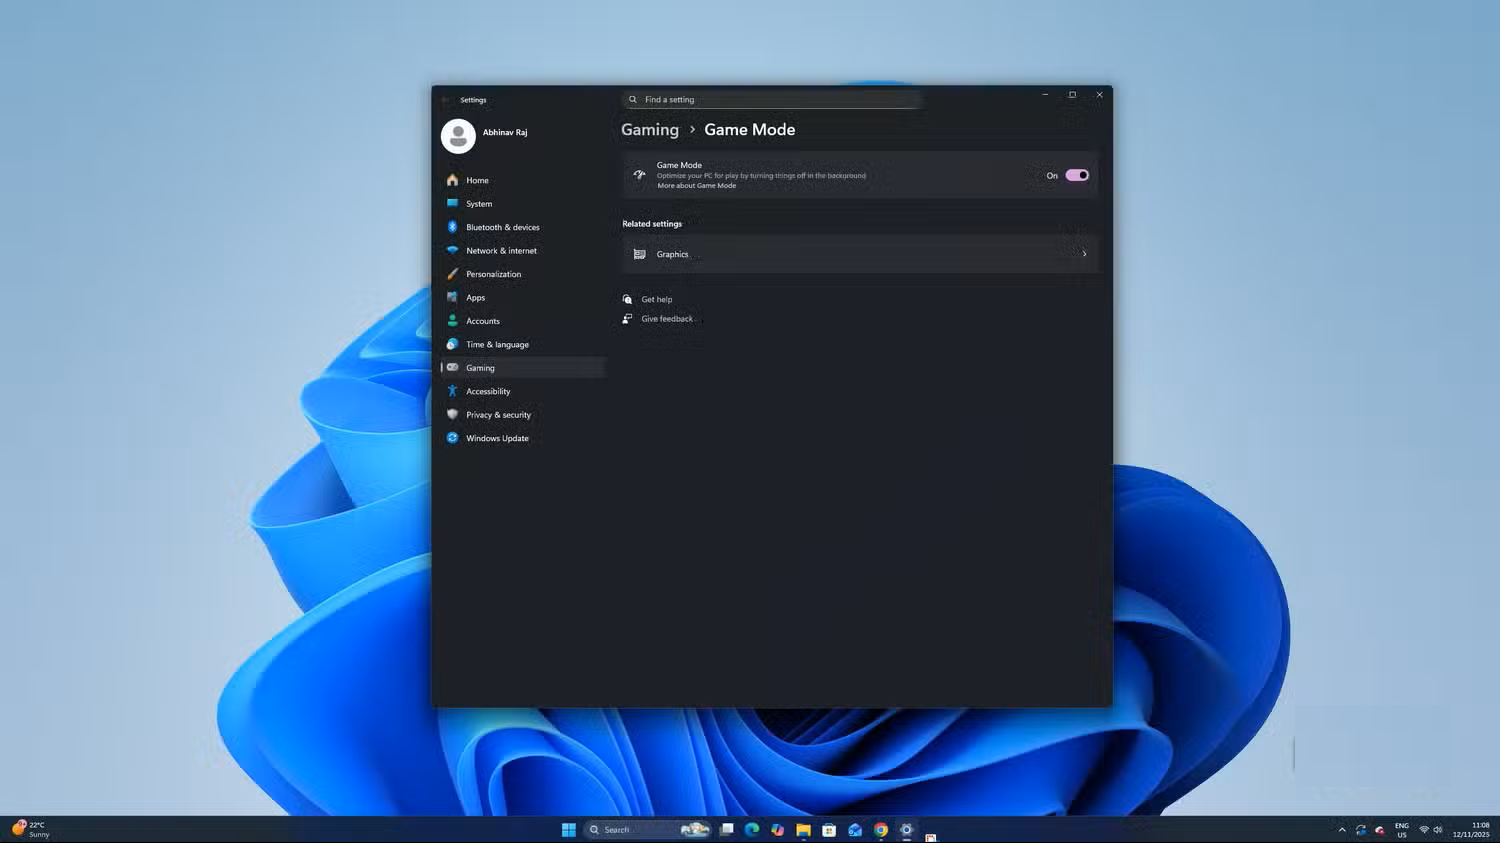1500x843 pixels.
Task: Open Accounts settings
Action: [483, 321]
